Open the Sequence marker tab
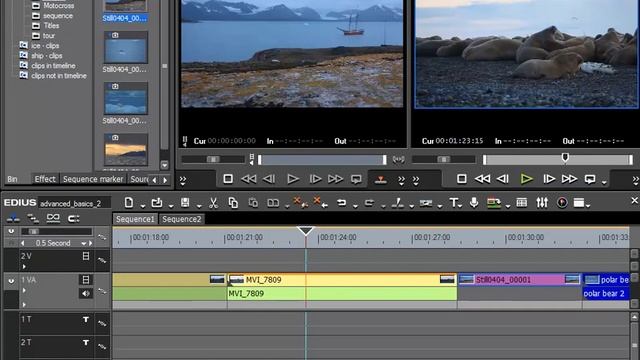Screen dimensions: 640x360 (x=93, y=179)
